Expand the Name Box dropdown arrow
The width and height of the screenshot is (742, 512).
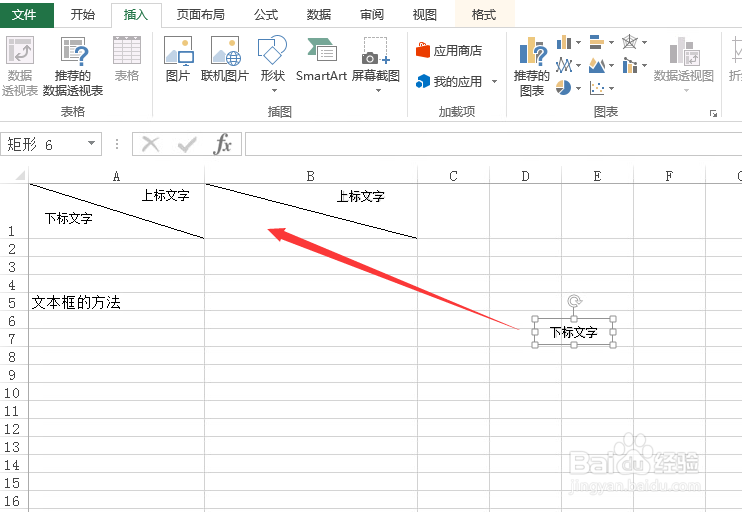click(92, 143)
